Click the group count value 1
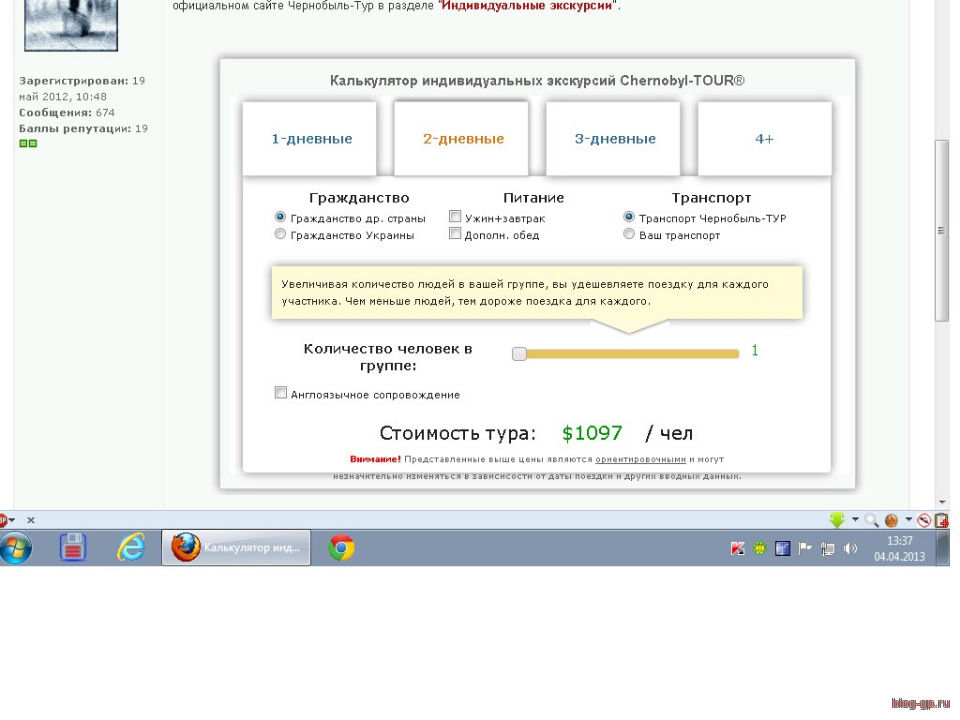 coord(755,350)
